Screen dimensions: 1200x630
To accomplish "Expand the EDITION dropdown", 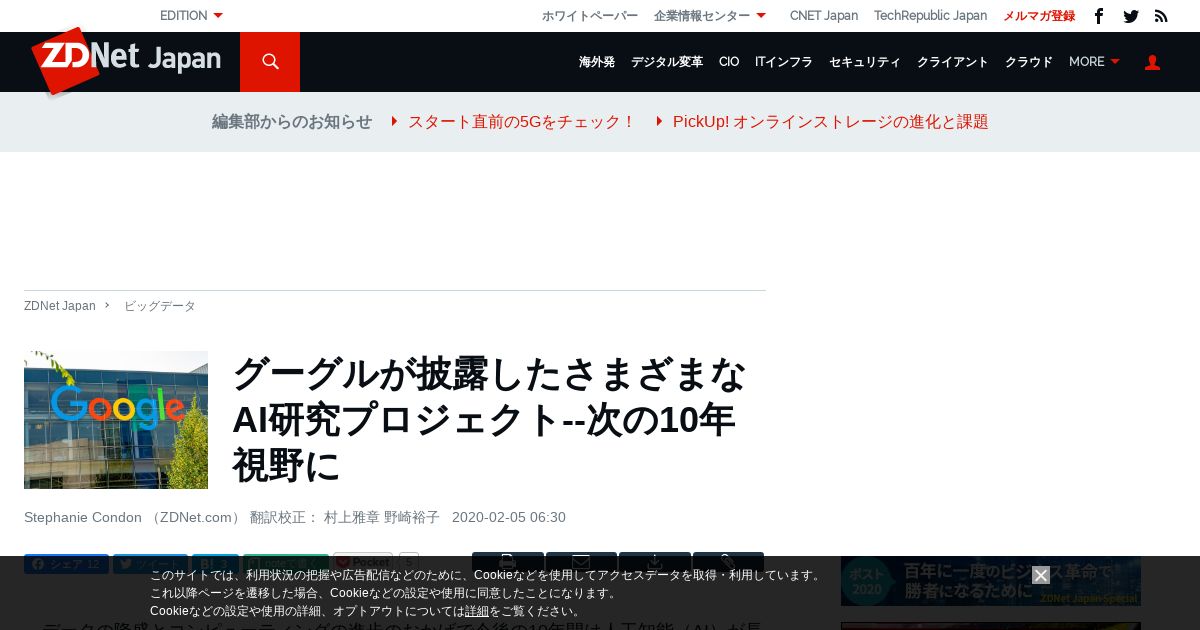I will point(191,16).
